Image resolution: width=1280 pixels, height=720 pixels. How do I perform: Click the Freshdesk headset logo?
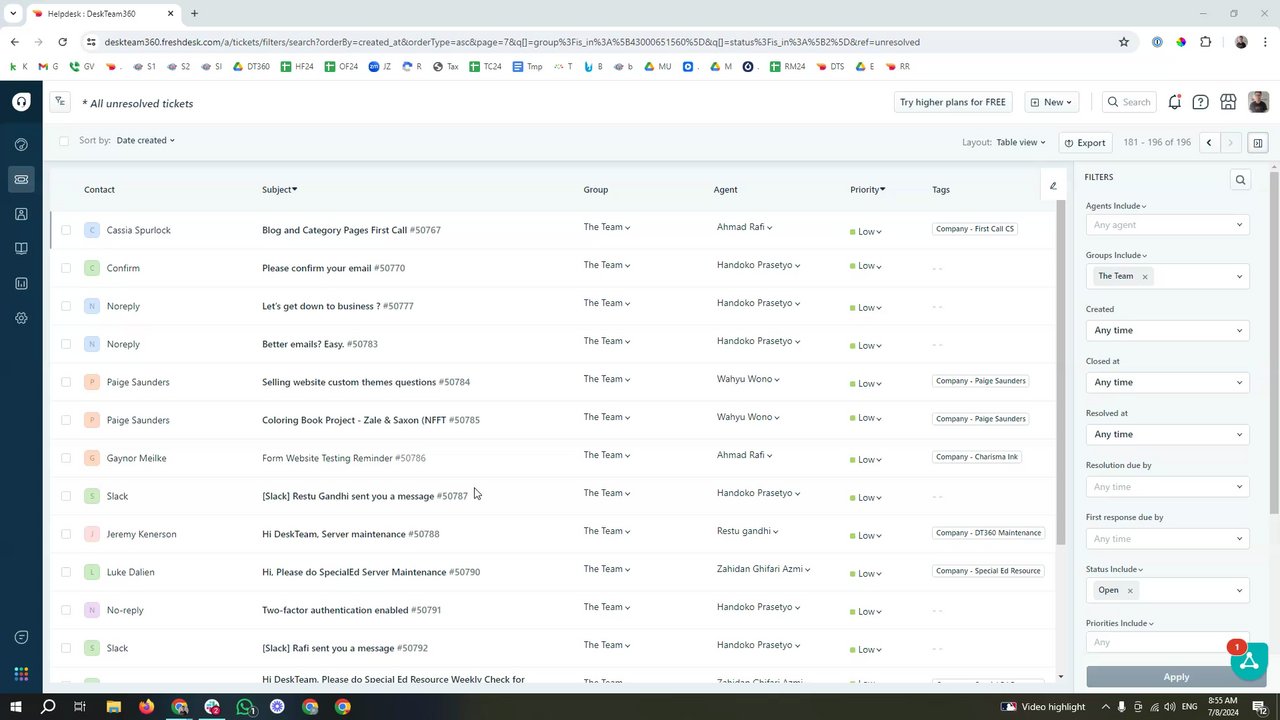click(x=21, y=102)
